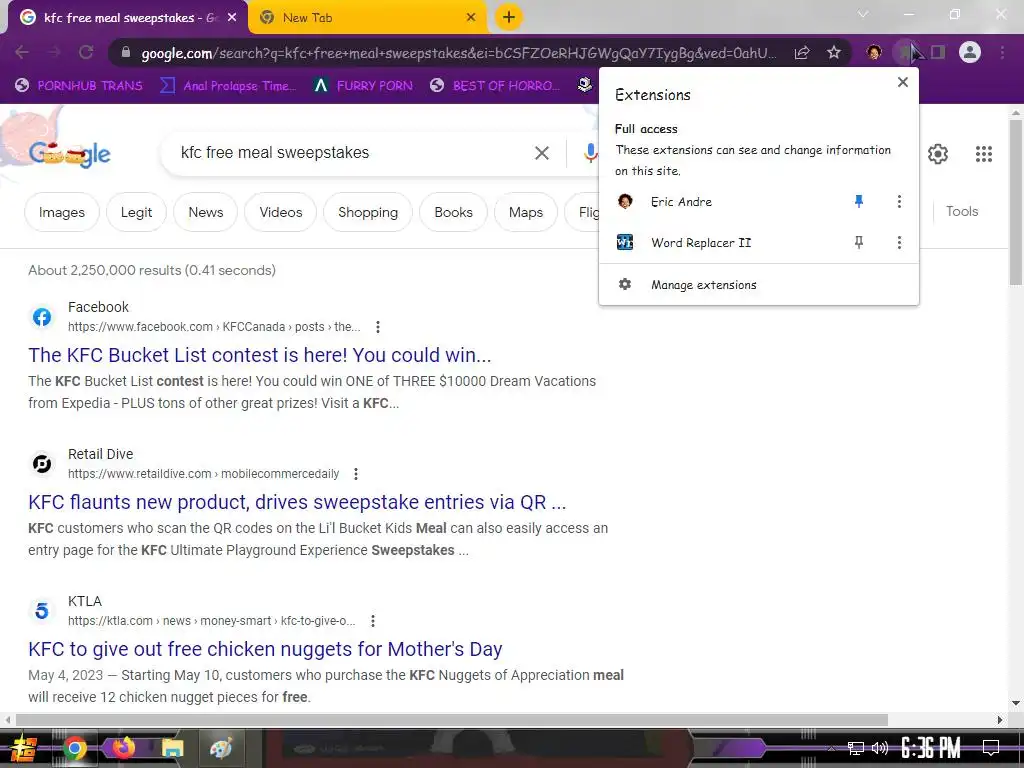Click the Google doodle logo
This screenshot has width=1024, height=768.
(x=69, y=154)
